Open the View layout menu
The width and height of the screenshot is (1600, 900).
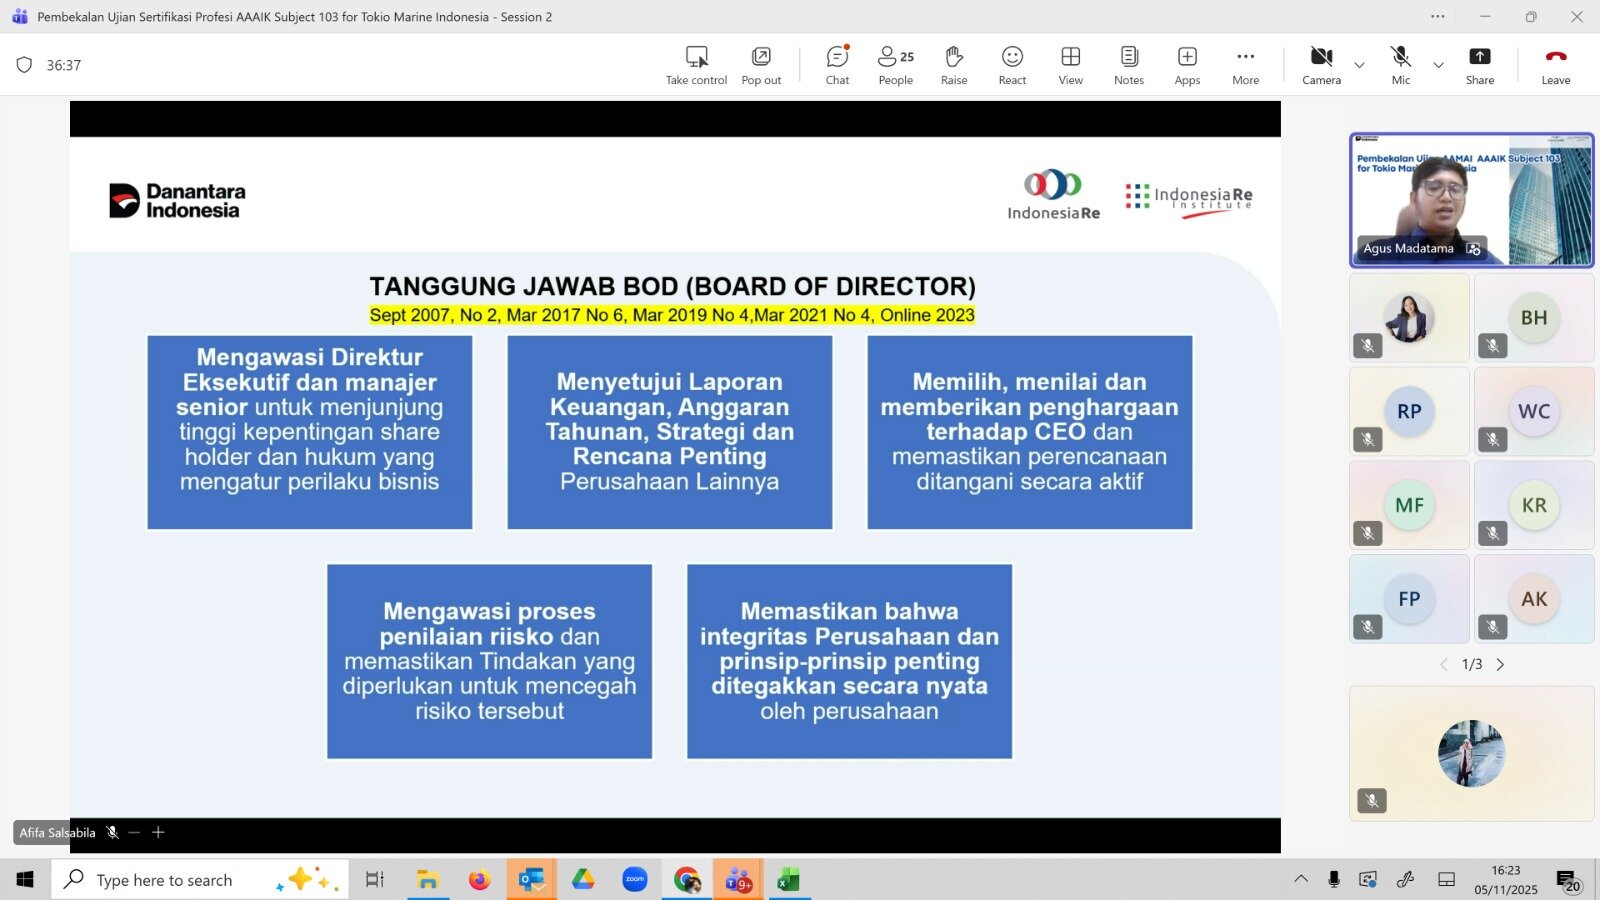1070,65
